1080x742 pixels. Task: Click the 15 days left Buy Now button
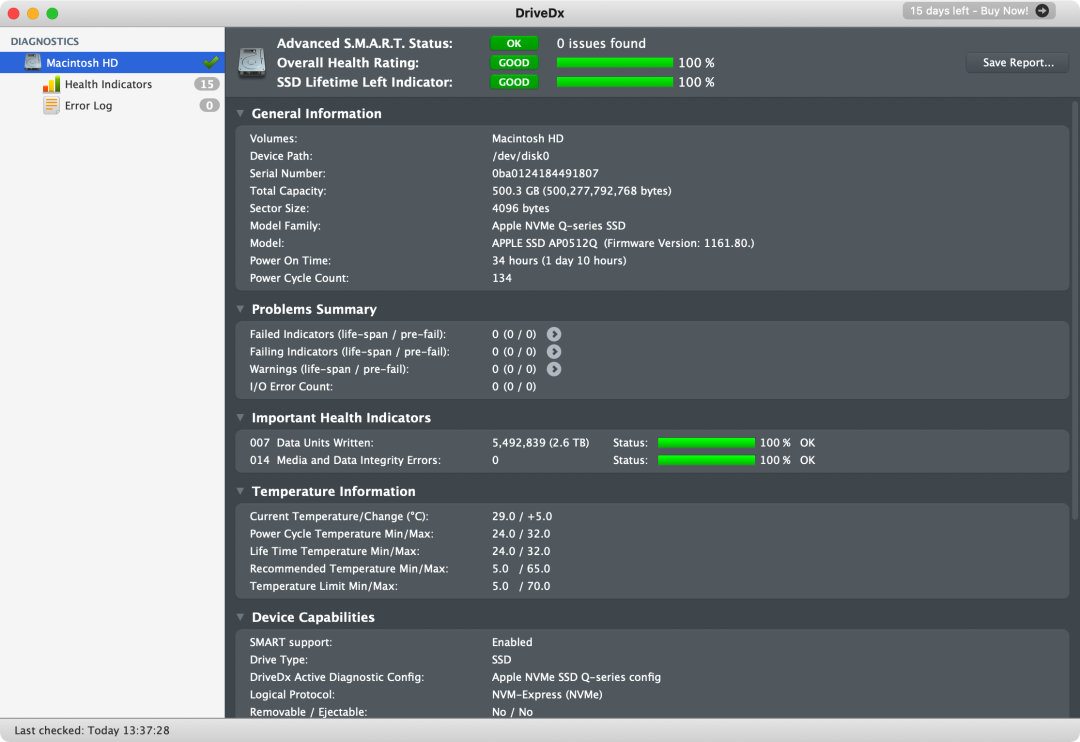click(x=979, y=10)
